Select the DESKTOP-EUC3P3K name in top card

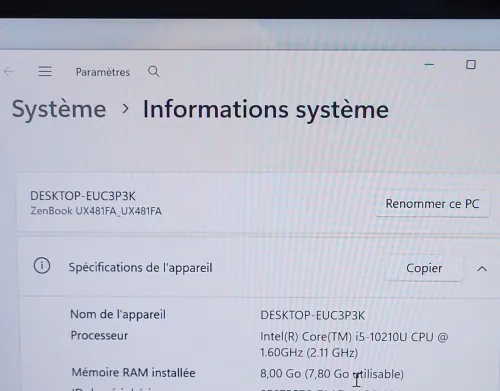83,196
